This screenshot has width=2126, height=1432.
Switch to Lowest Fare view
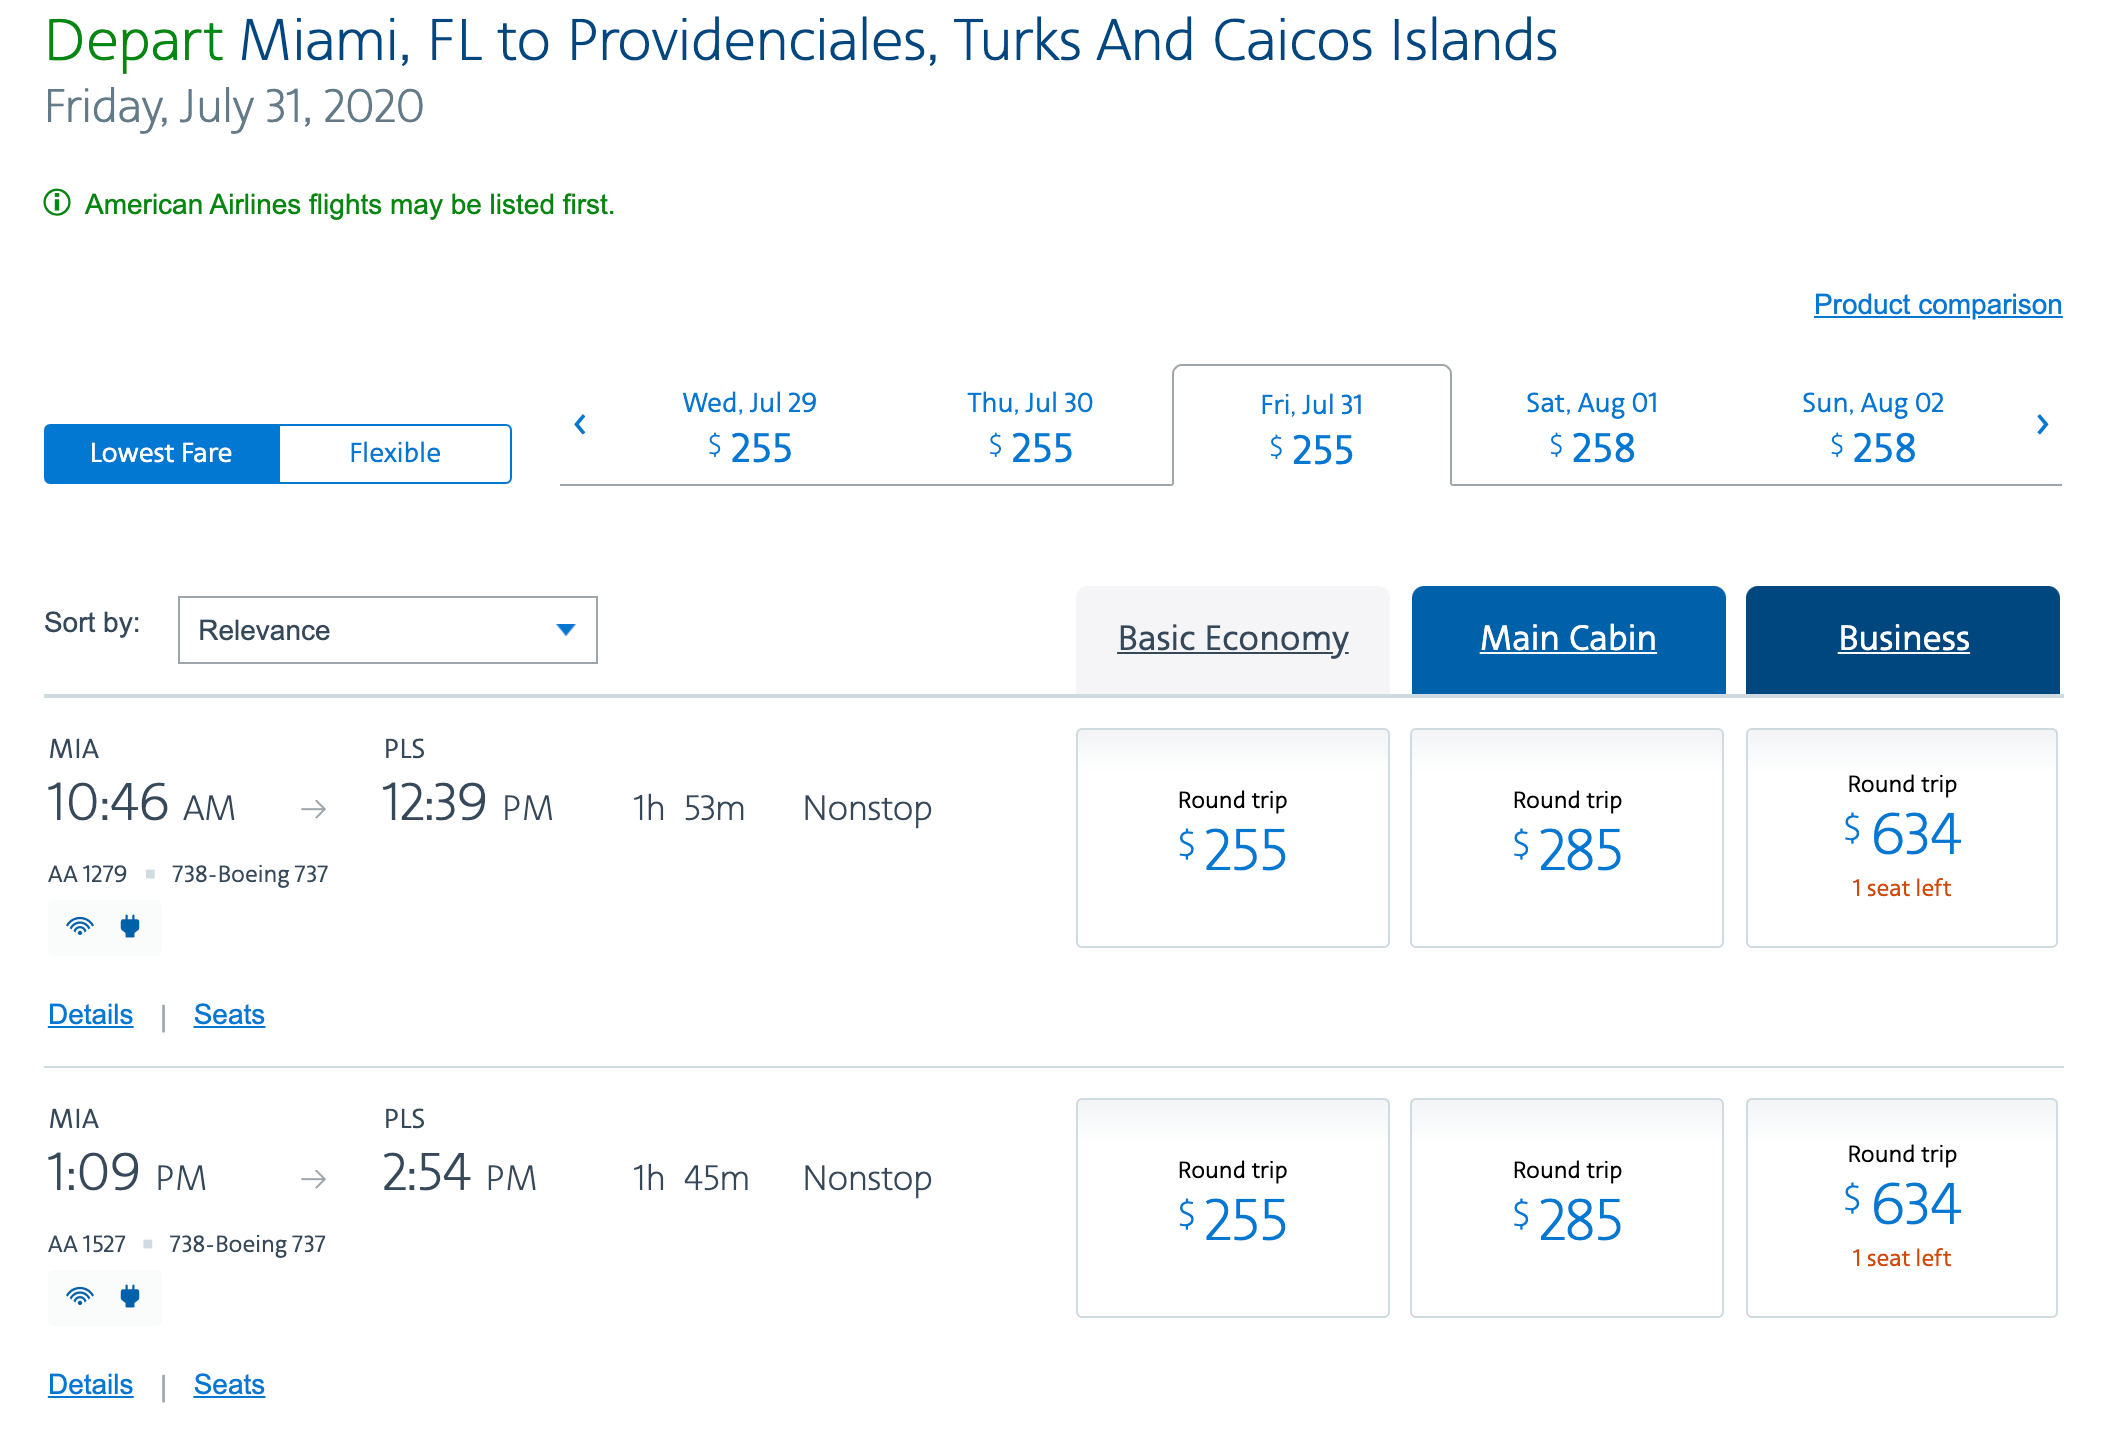[161, 453]
